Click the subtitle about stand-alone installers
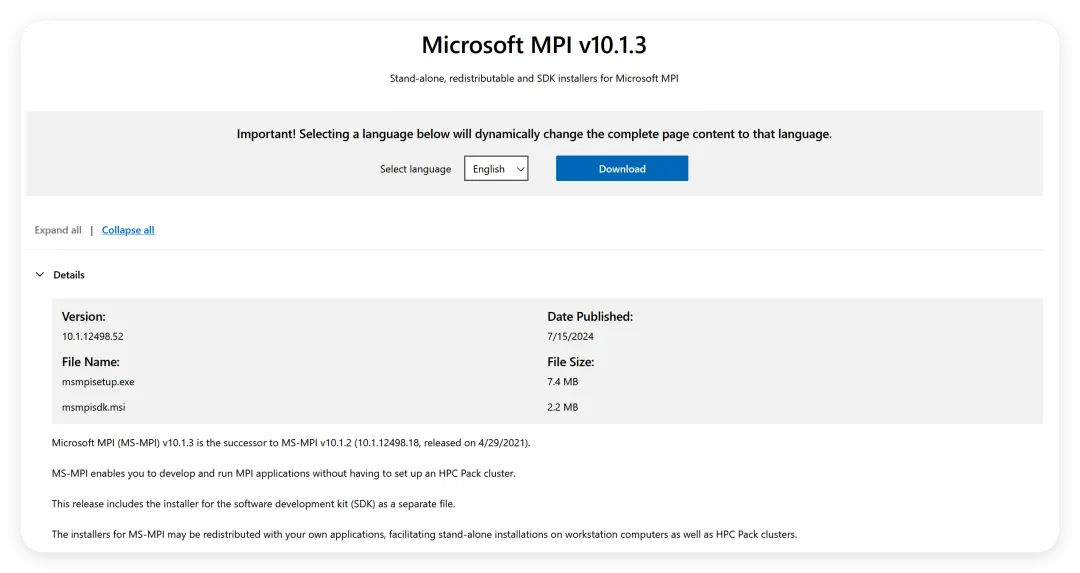Viewport: 1080px width, 573px height. coord(534,79)
